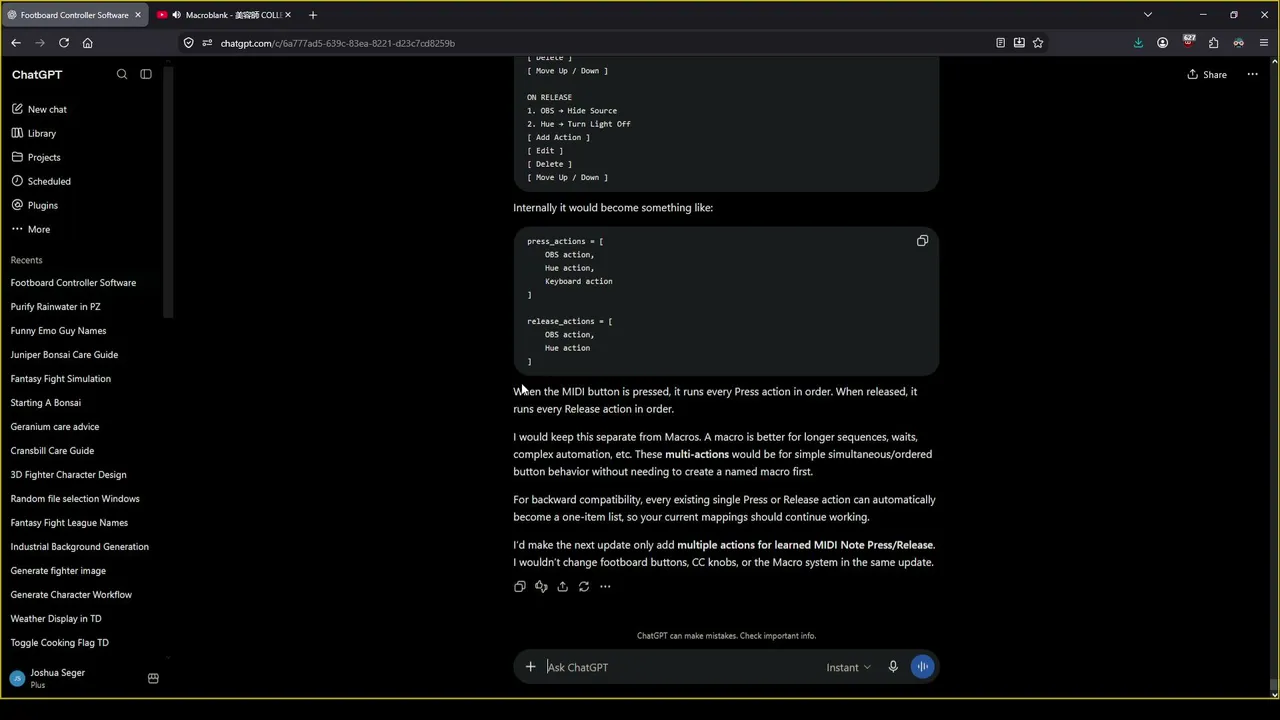The width and height of the screenshot is (1280, 720).
Task: Switch to Macroblank YouTube tab
Action: [x=224, y=15]
